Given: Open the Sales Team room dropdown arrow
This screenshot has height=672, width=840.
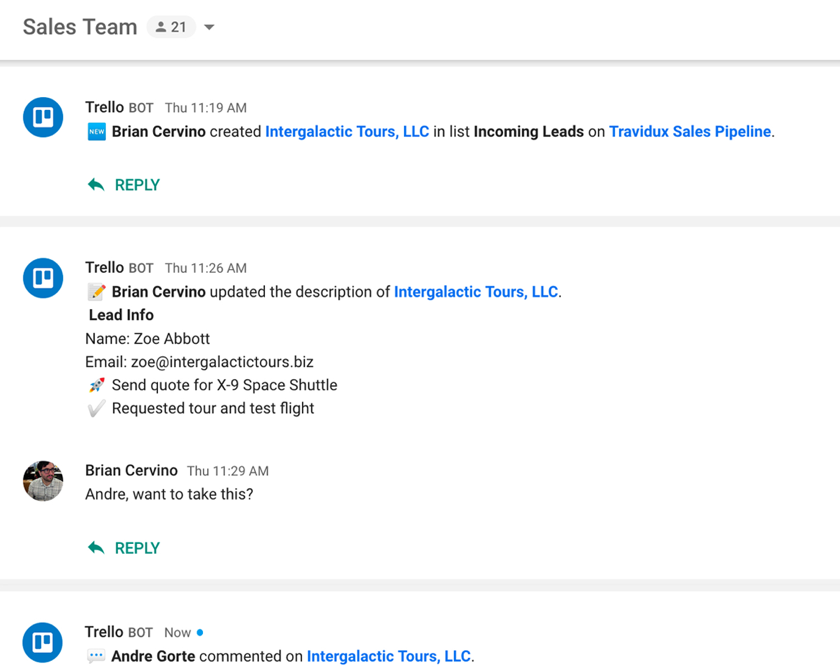Looking at the screenshot, I should pos(209,27).
